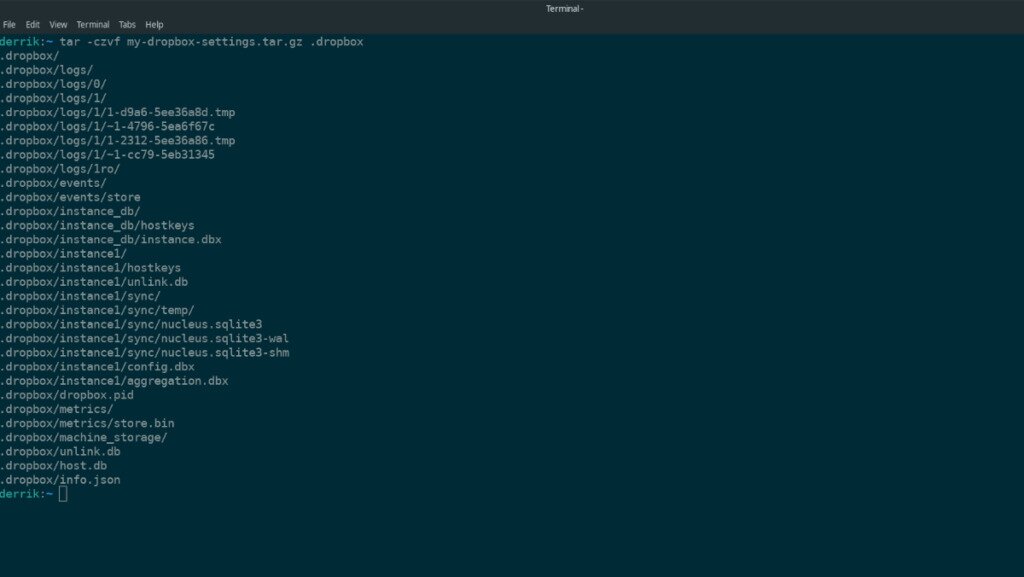Click the tar command on the prompt line

pyautogui.click(x=71, y=41)
